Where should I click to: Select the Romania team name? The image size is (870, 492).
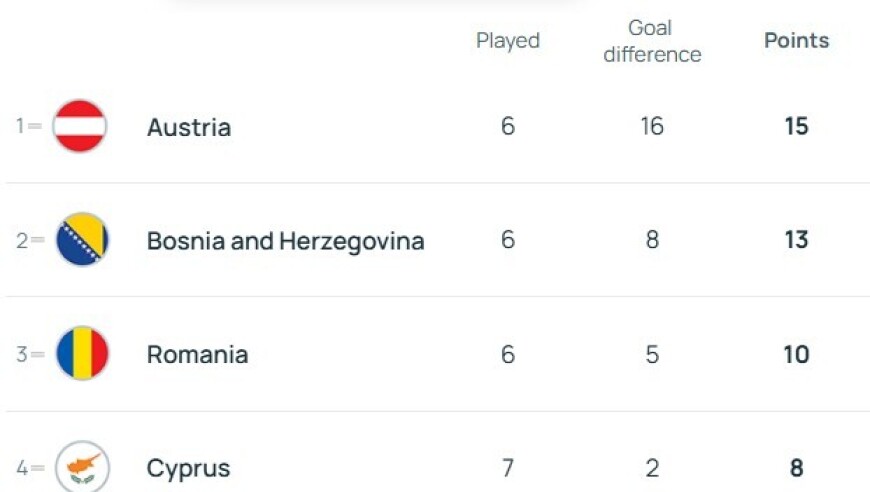point(197,355)
